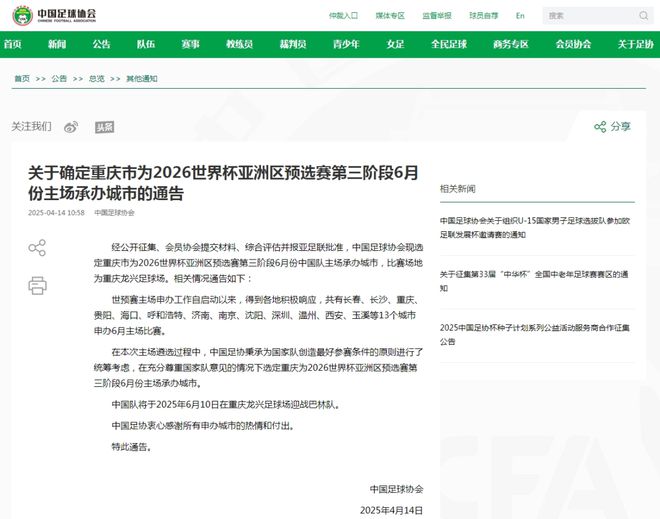The width and height of the screenshot is (660, 519).
Task: Click the source label 中国足球协会 under headline
Action: click(114, 213)
